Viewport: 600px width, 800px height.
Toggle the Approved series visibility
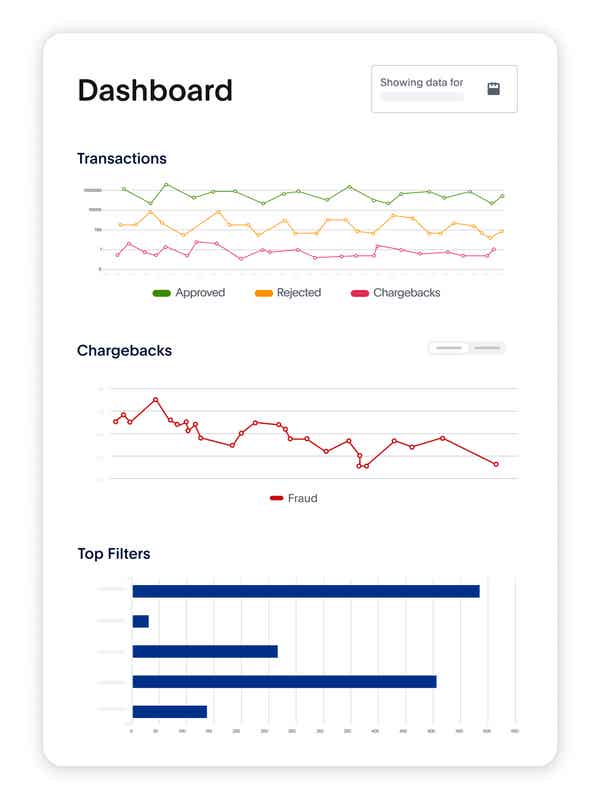click(190, 293)
